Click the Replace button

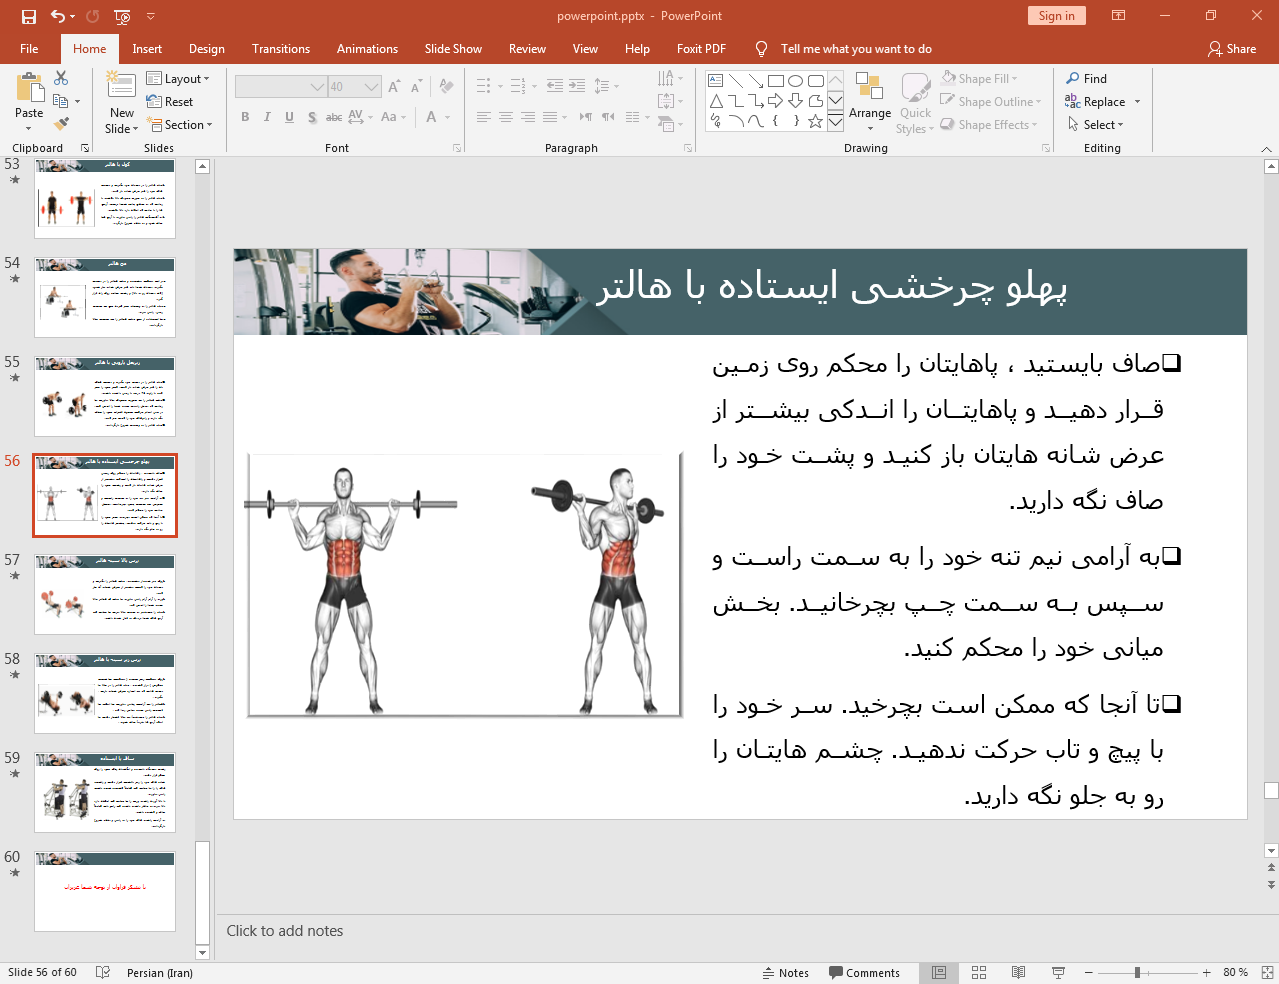1096,102
